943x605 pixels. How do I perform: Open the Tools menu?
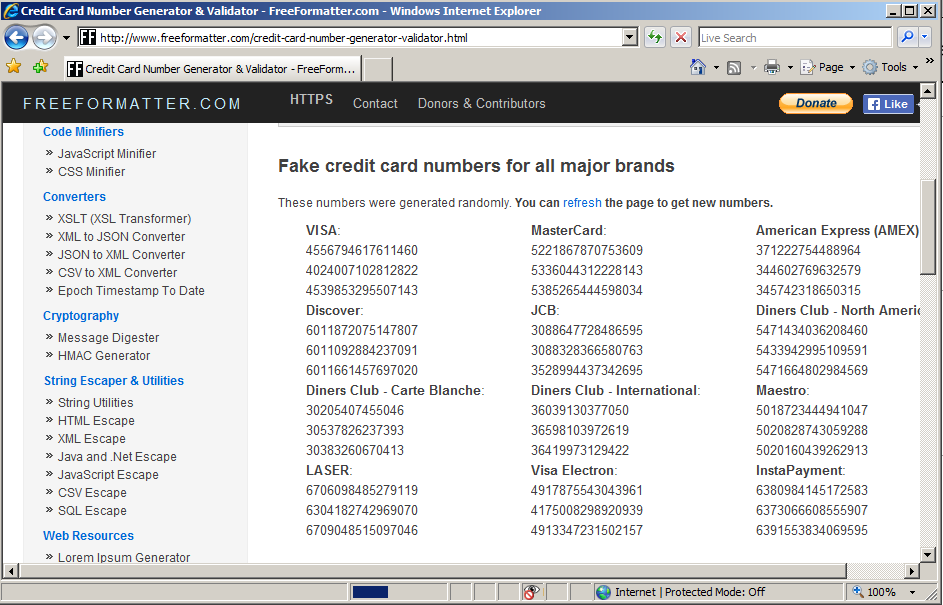890,67
